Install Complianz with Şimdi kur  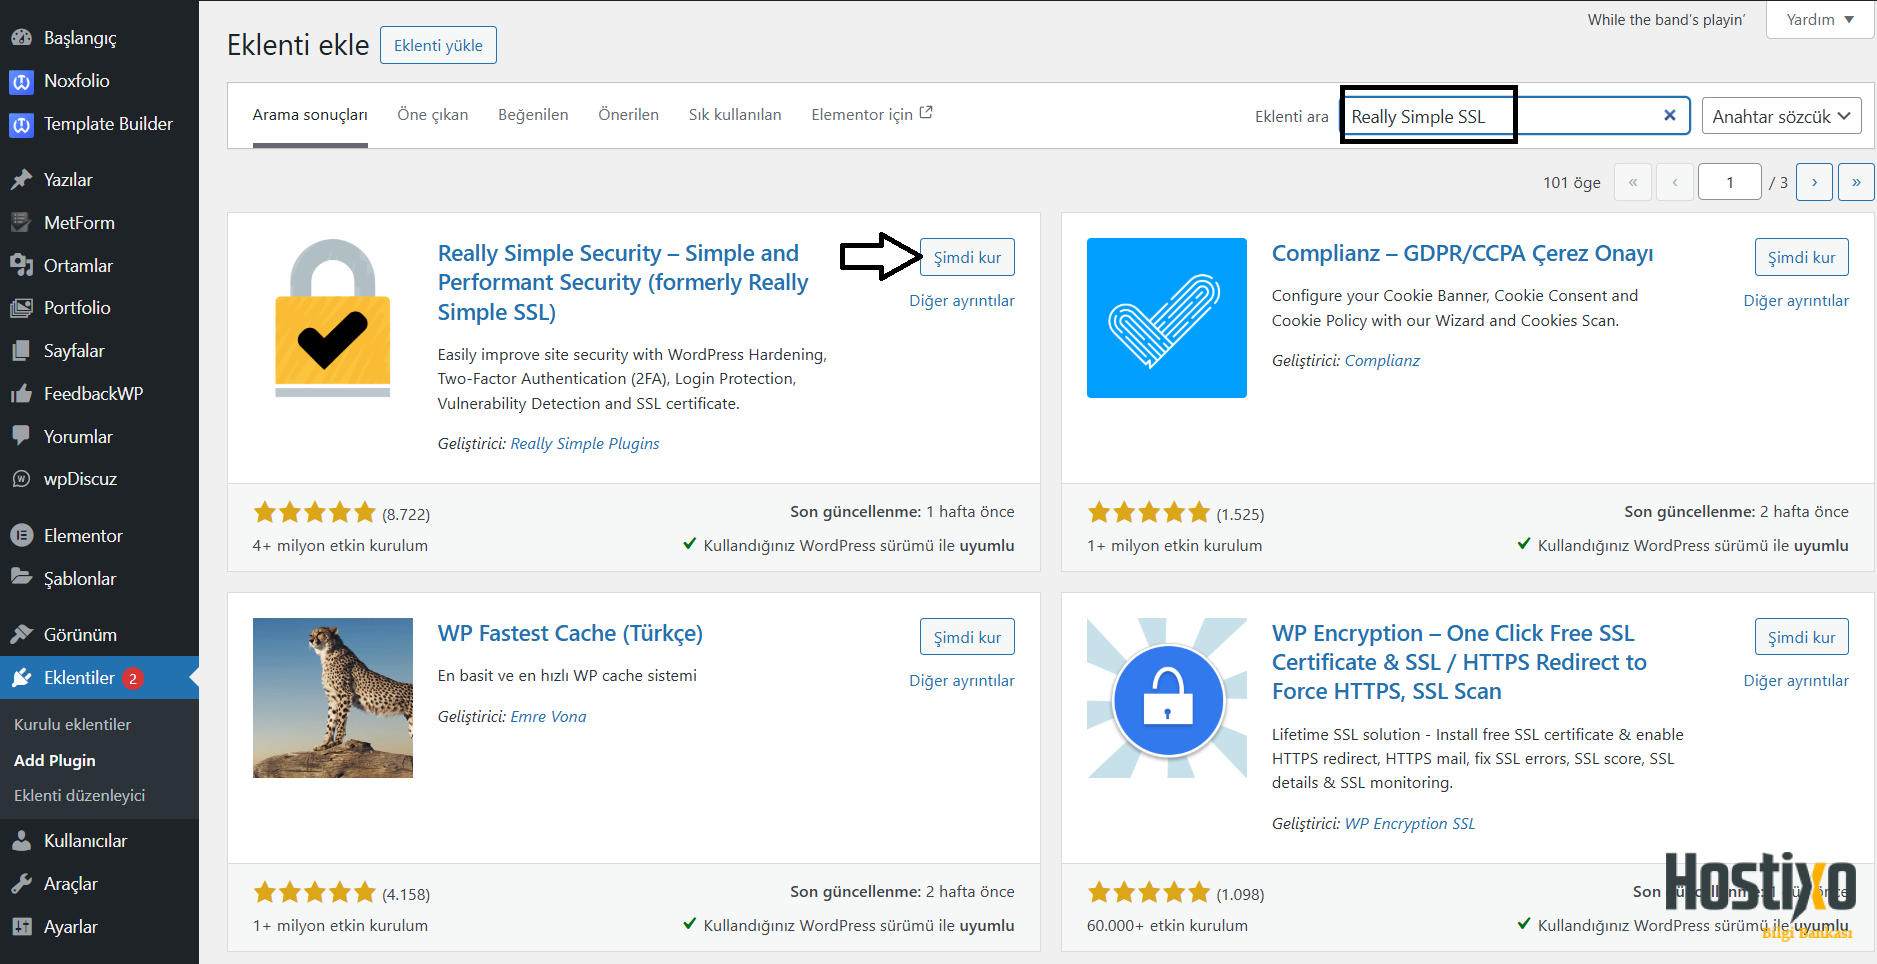click(1801, 257)
